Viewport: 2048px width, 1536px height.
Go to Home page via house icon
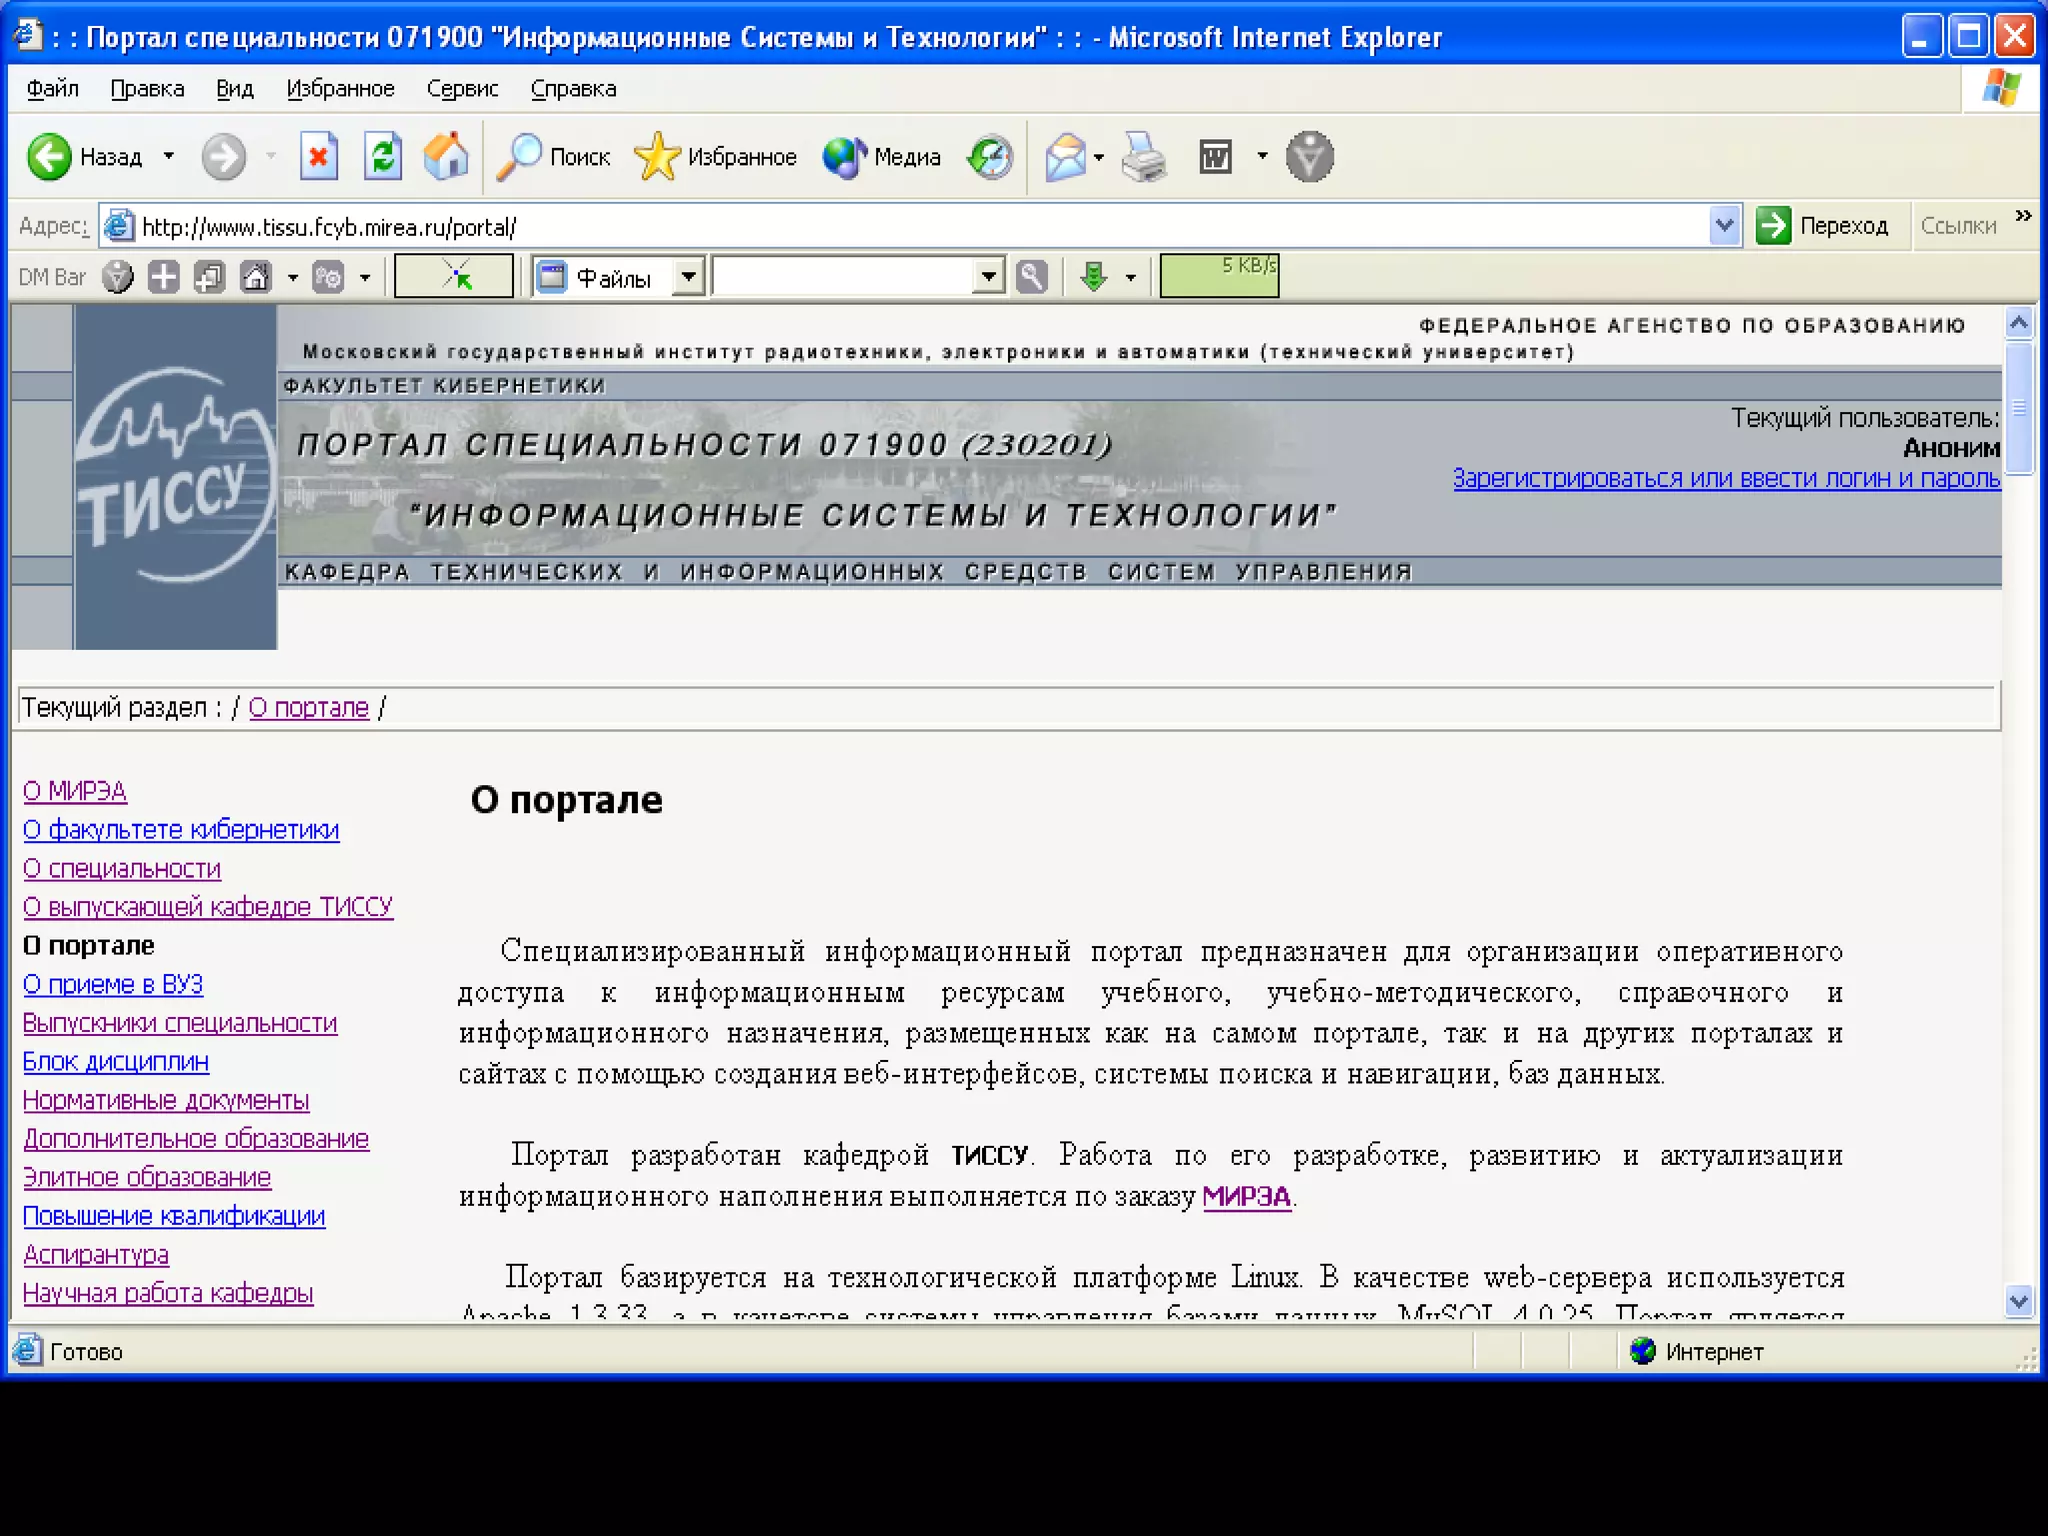(x=446, y=156)
